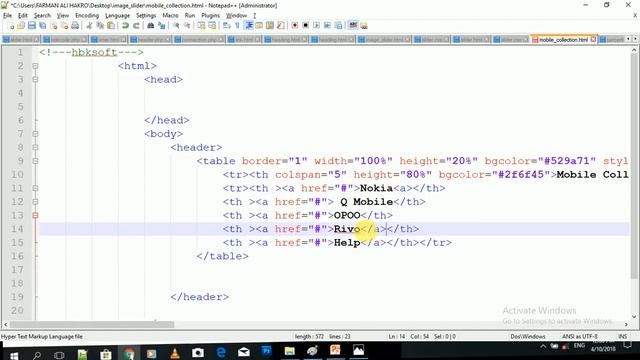Viewport: 640px width, 360px height.
Task: Toggle INS mode in status bar
Action: tap(622, 336)
